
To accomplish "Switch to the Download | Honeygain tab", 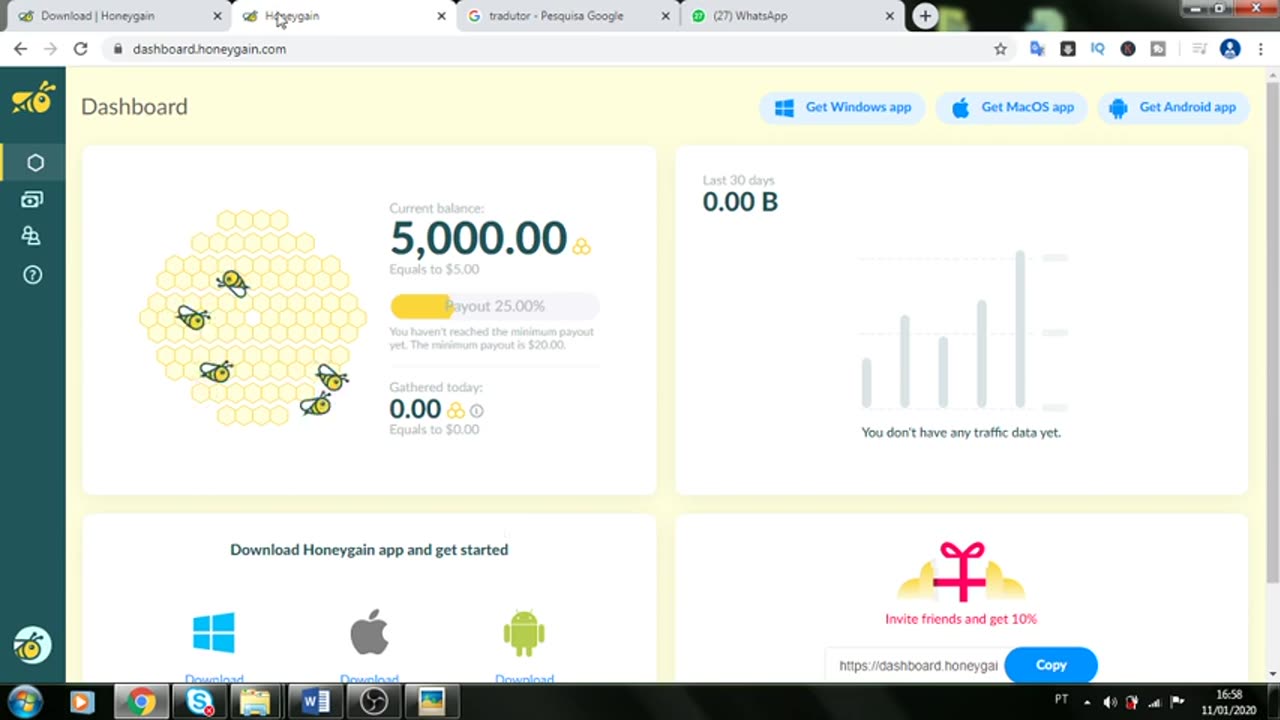I will (x=118, y=16).
